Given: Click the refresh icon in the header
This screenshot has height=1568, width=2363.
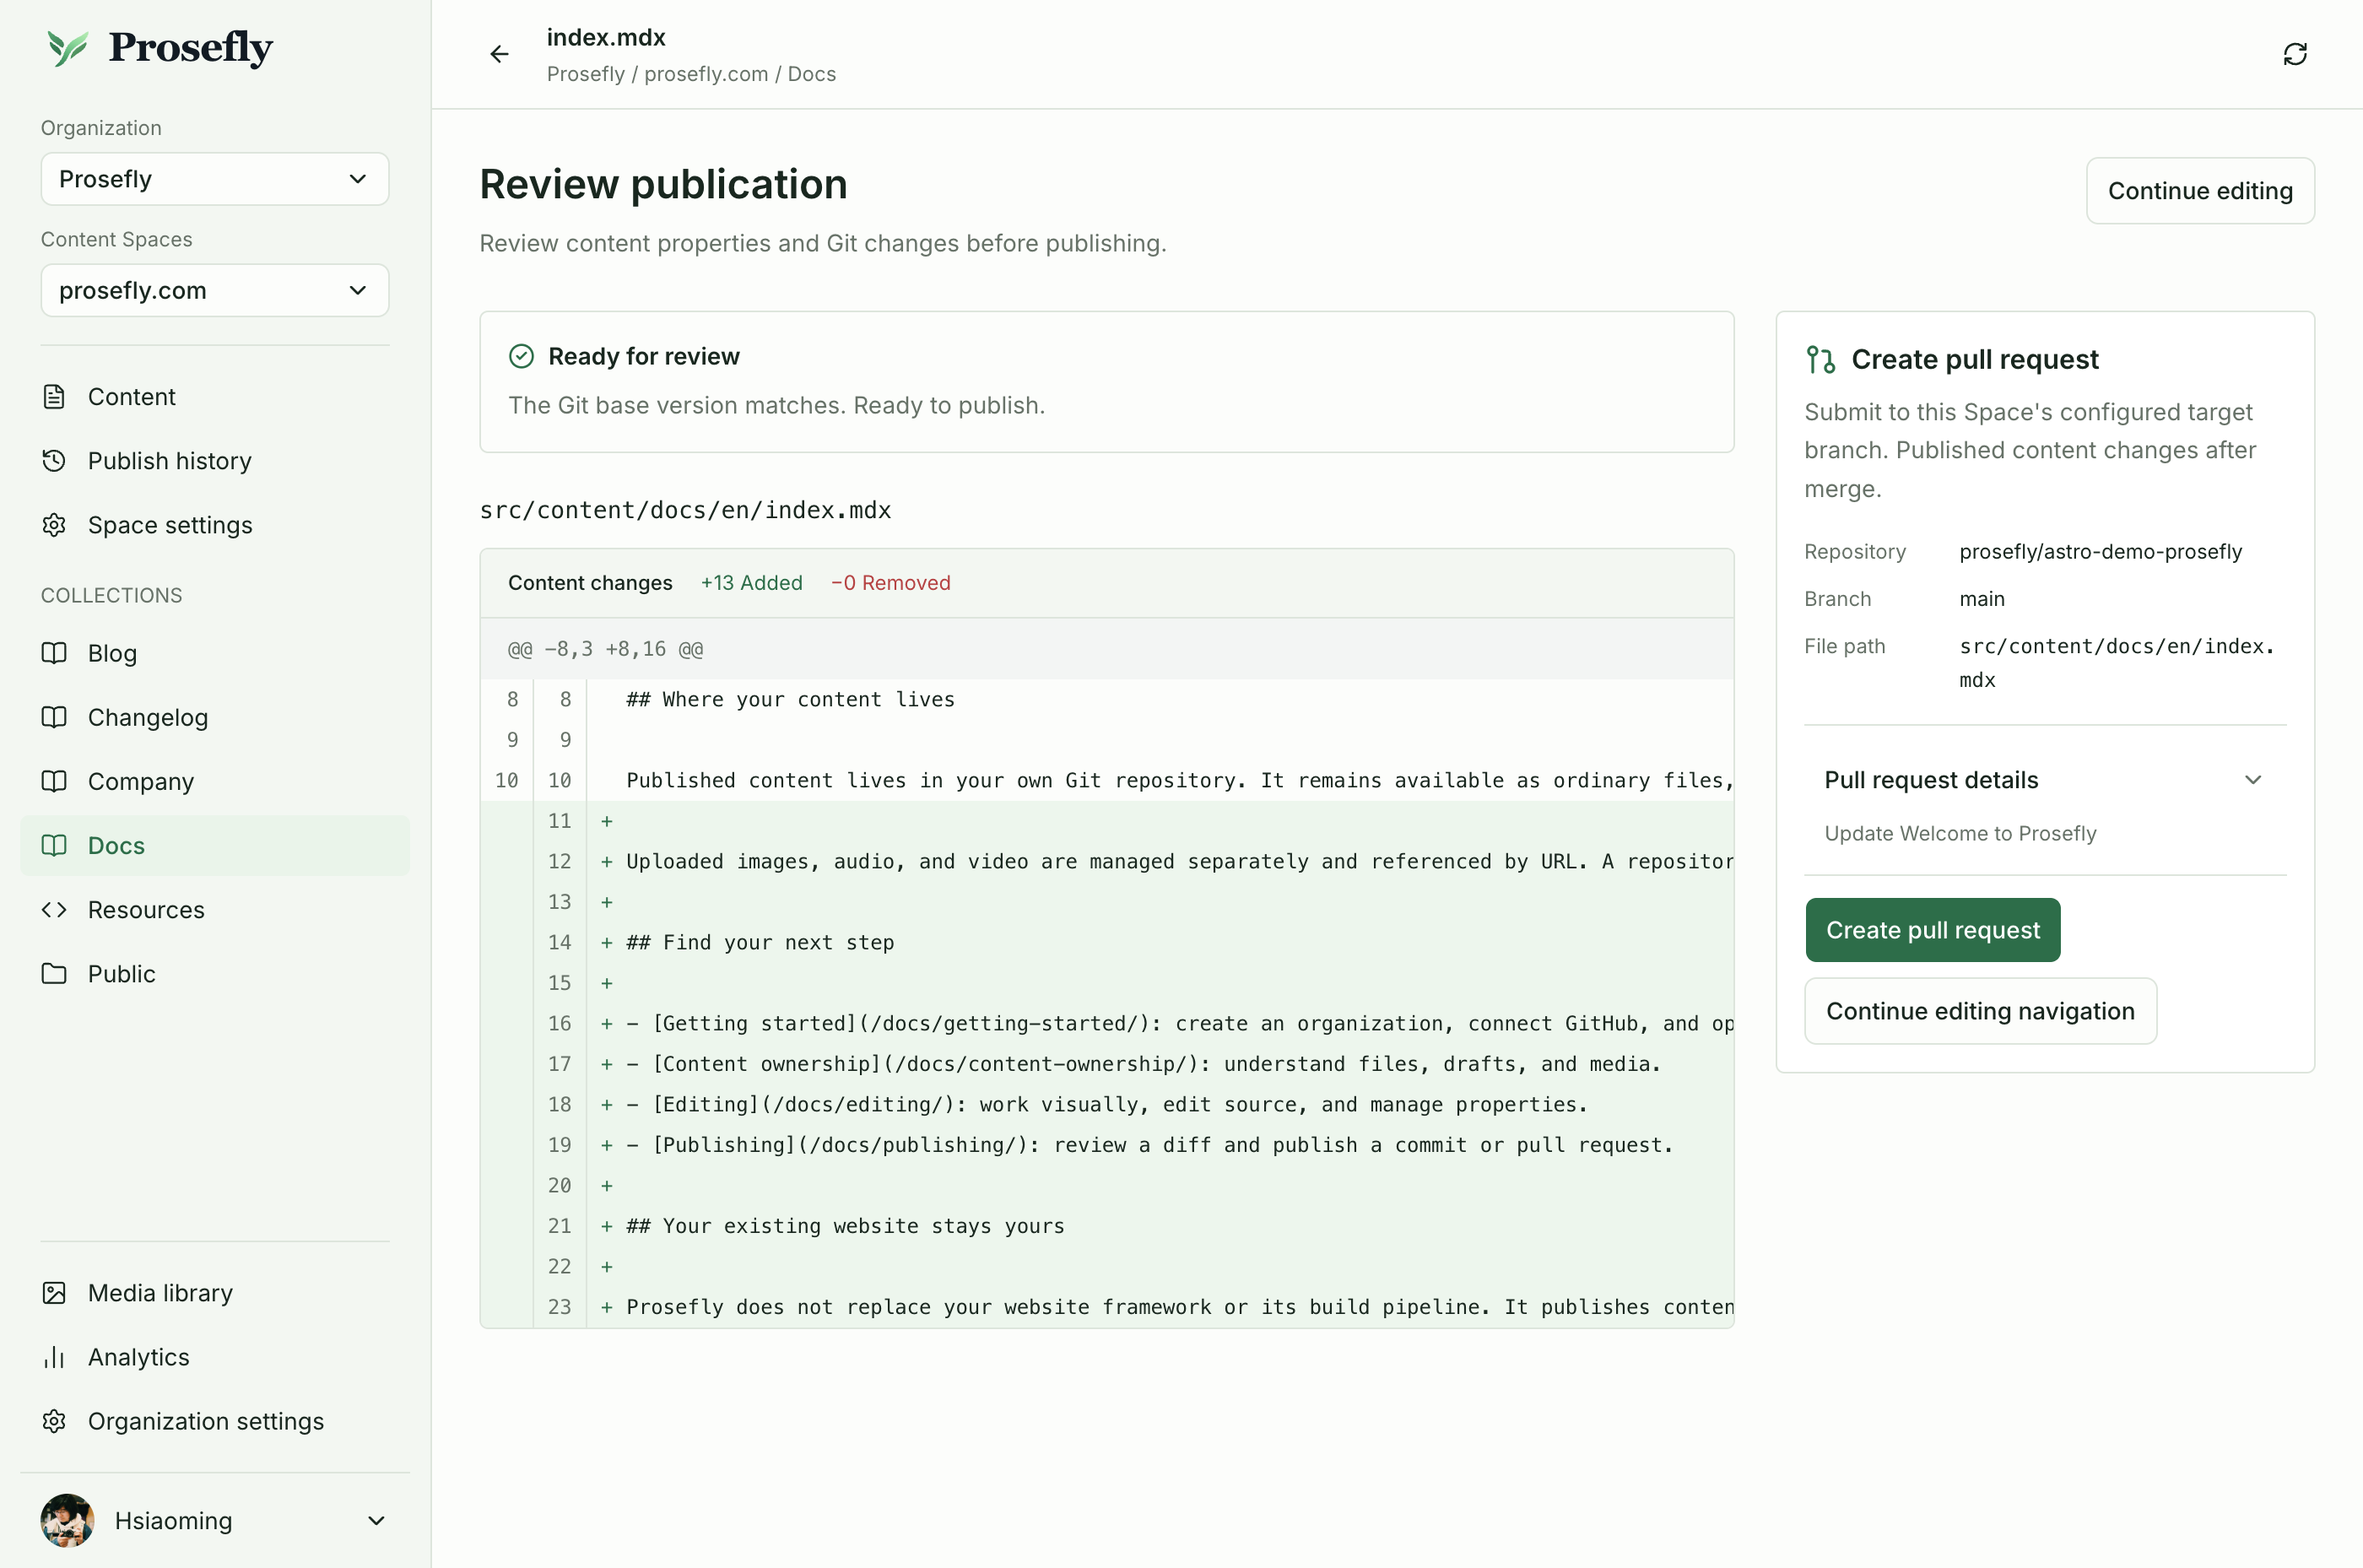Looking at the screenshot, I should 2294,54.
